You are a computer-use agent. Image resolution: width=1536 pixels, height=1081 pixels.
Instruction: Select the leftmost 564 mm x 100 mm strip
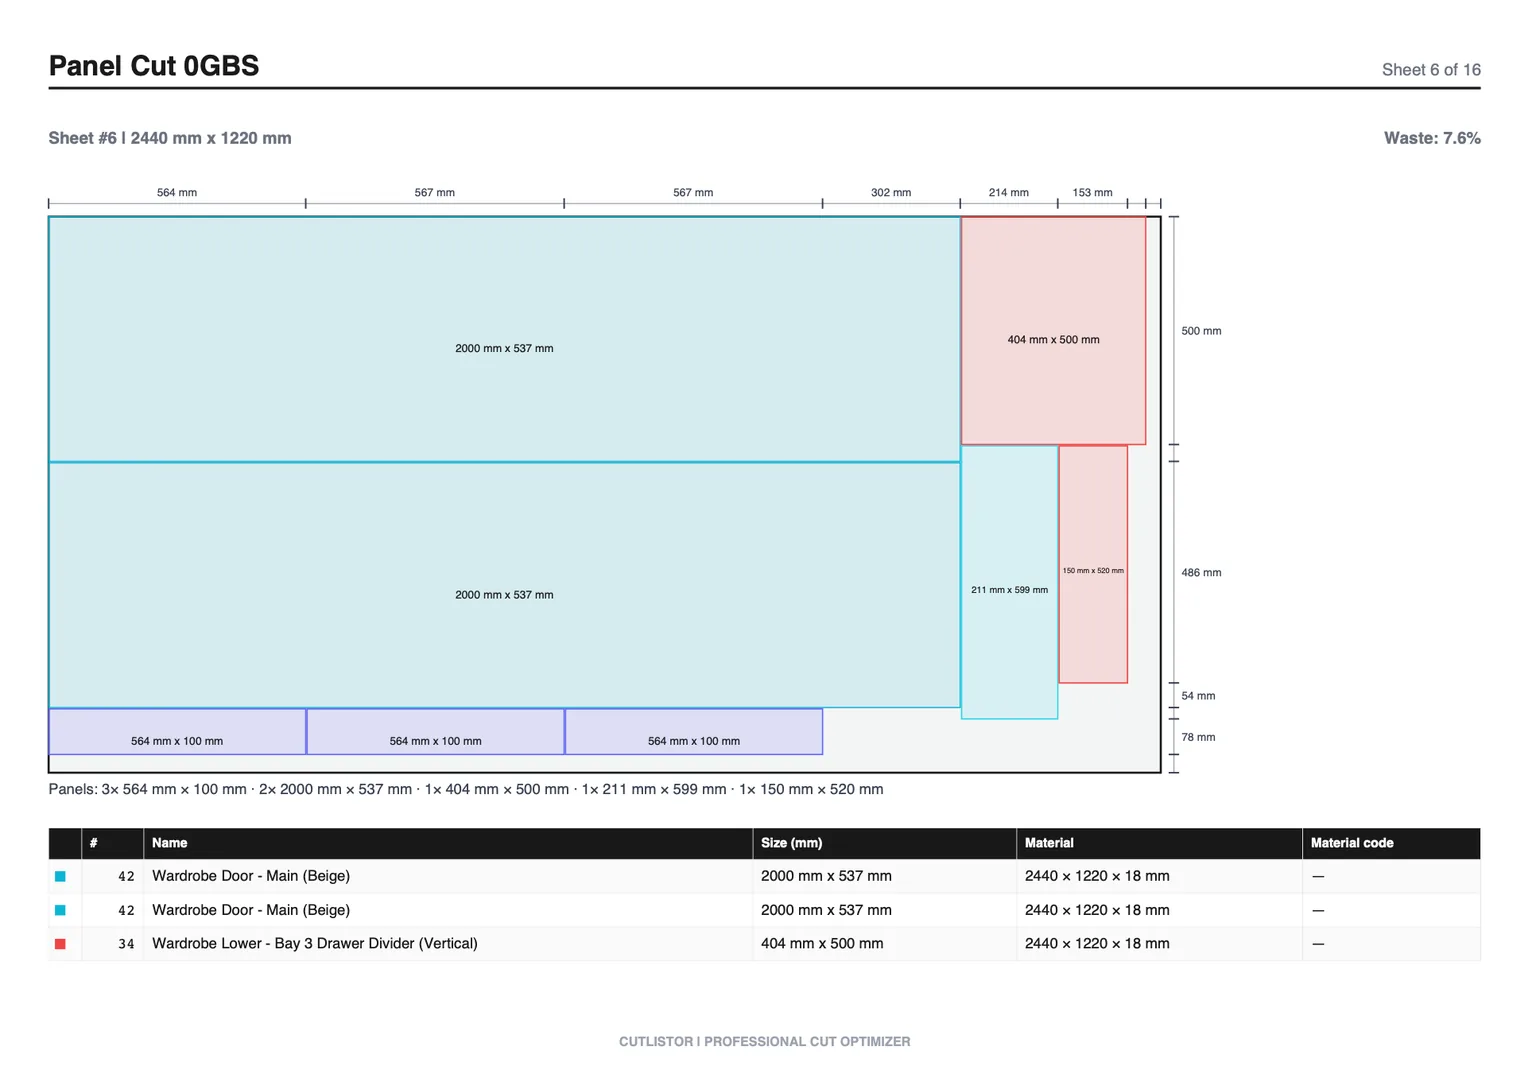click(x=177, y=732)
